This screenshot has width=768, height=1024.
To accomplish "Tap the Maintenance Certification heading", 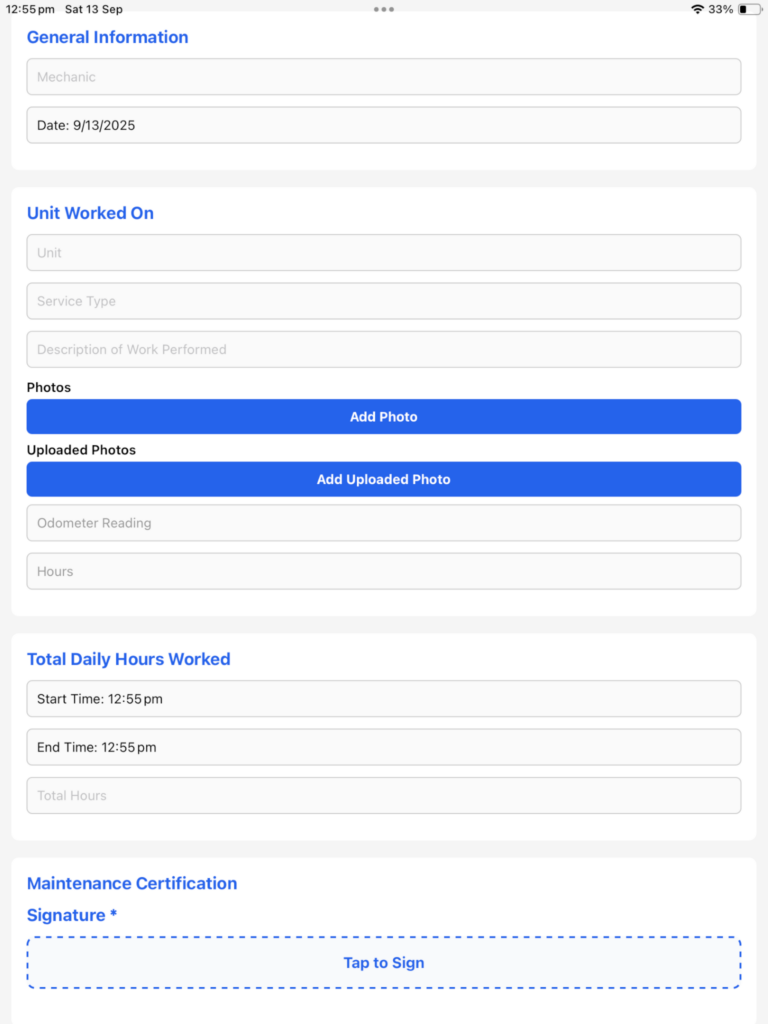I will (132, 883).
